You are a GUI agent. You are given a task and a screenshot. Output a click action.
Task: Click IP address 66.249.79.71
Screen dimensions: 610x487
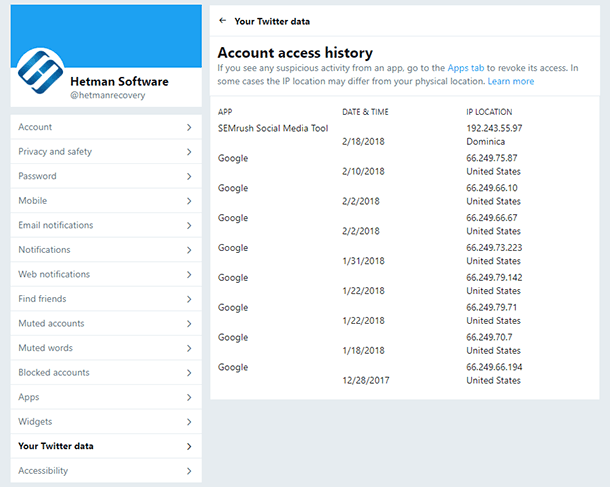click(x=491, y=307)
